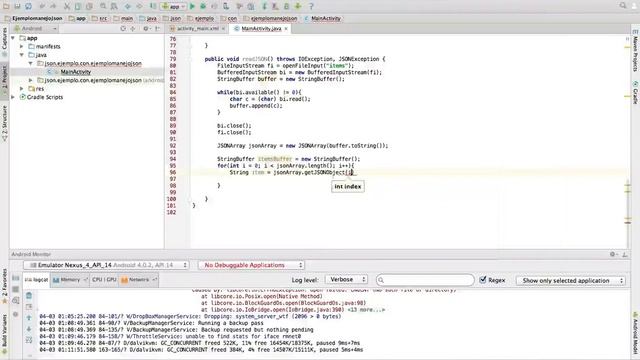Open Maven Projects side panel

[636, 51]
